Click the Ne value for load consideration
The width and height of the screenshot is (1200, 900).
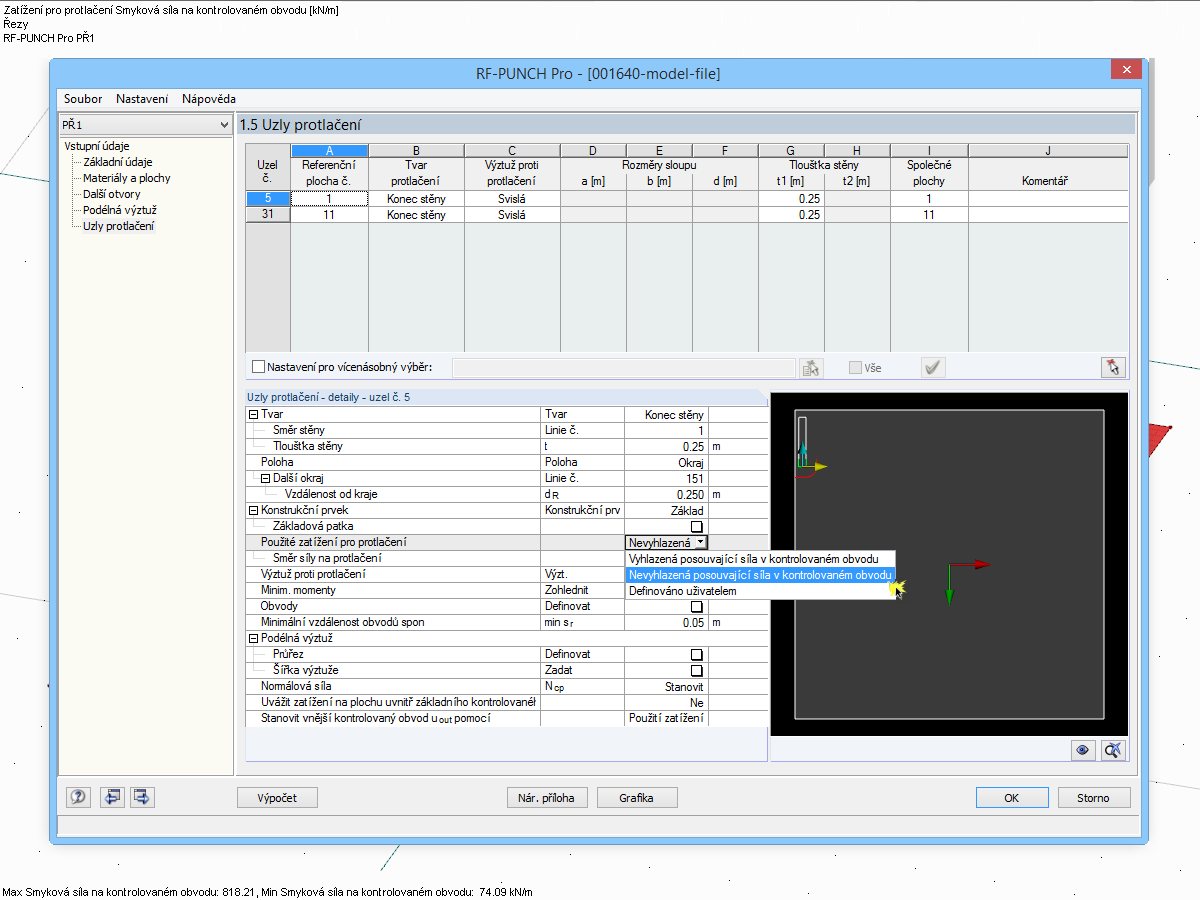[667, 702]
